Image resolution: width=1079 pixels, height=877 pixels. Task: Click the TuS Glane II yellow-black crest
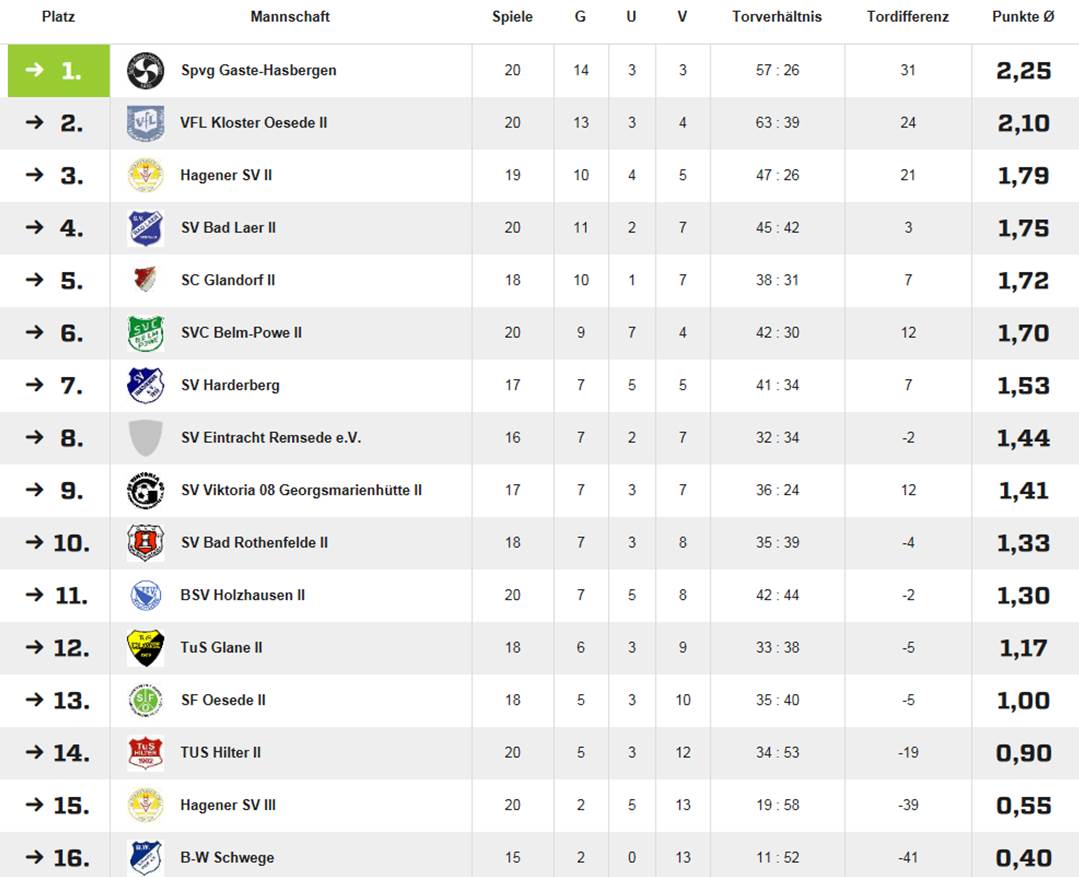point(146,648)
